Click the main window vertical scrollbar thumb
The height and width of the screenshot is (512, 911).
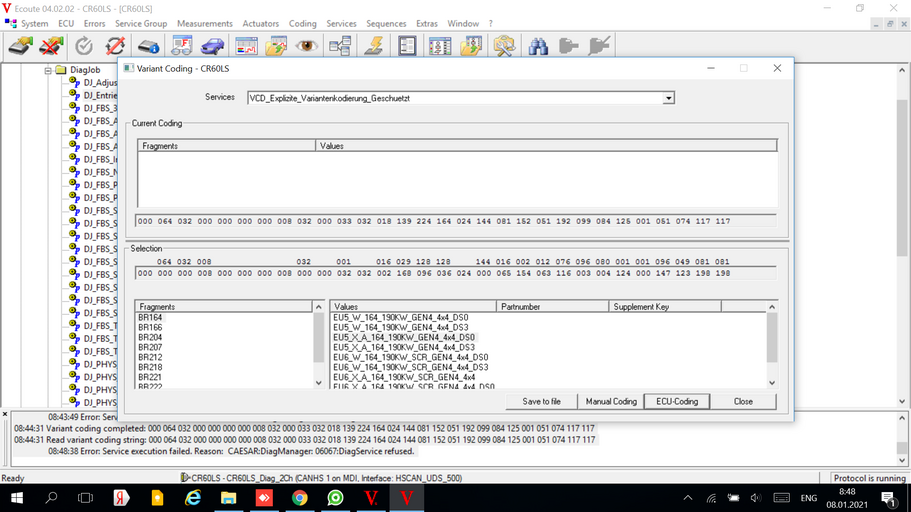click(x=902, y=177)
